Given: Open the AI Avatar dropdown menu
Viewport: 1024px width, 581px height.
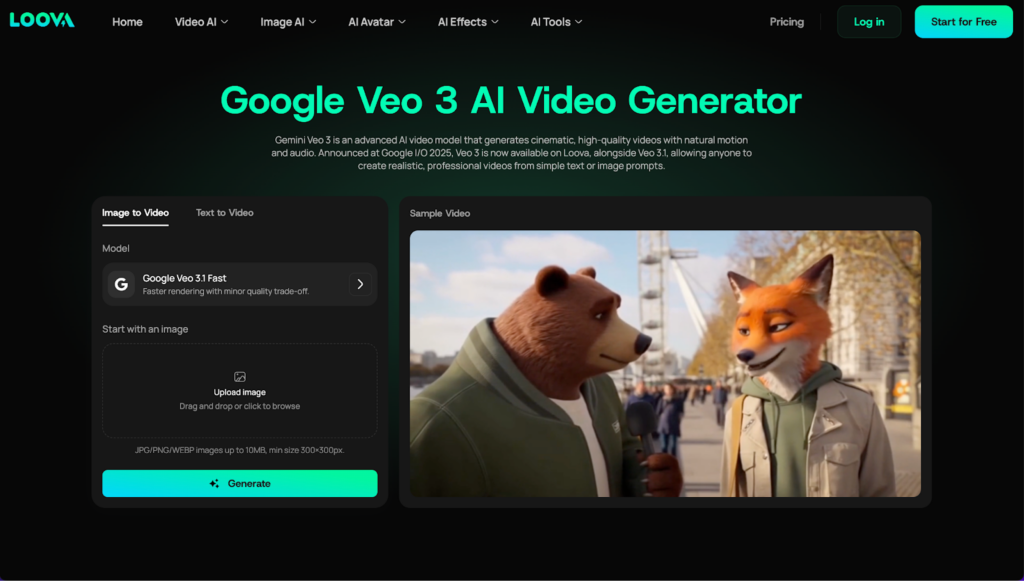Looking at the screenshot, I should (x=377, y=22).
